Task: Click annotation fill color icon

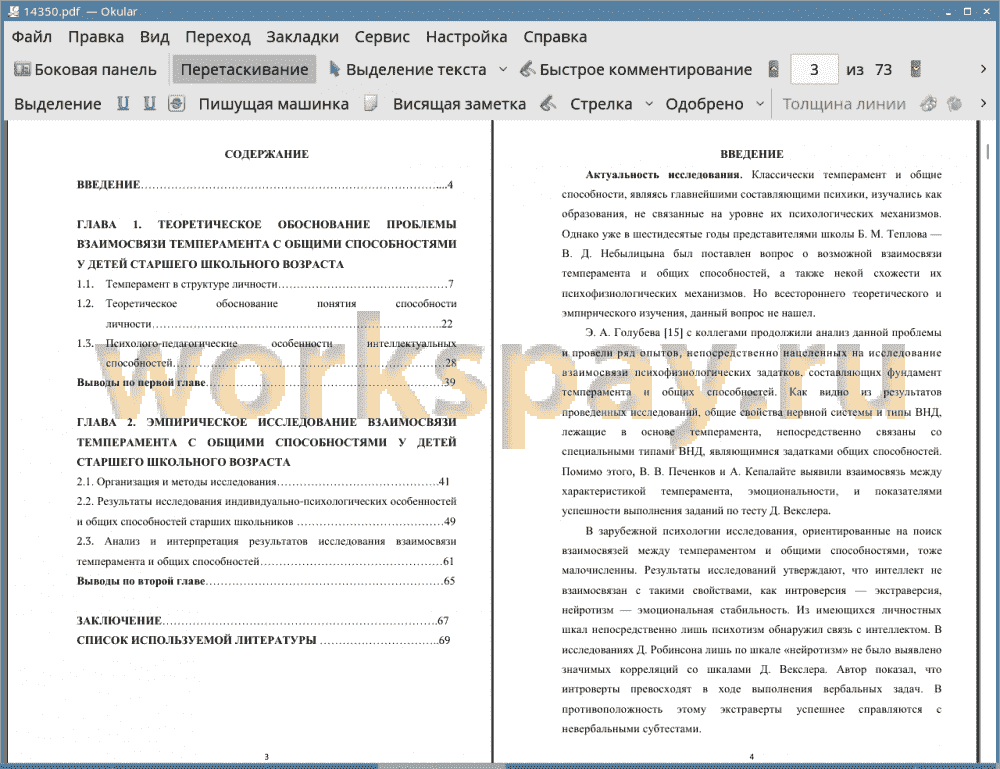Action: tap(955, 103)
